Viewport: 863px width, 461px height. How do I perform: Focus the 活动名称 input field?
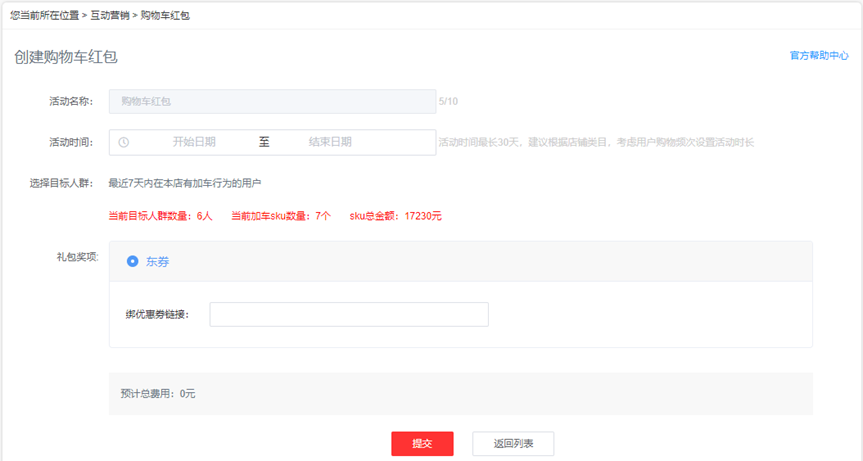click(x=271, y=101)
